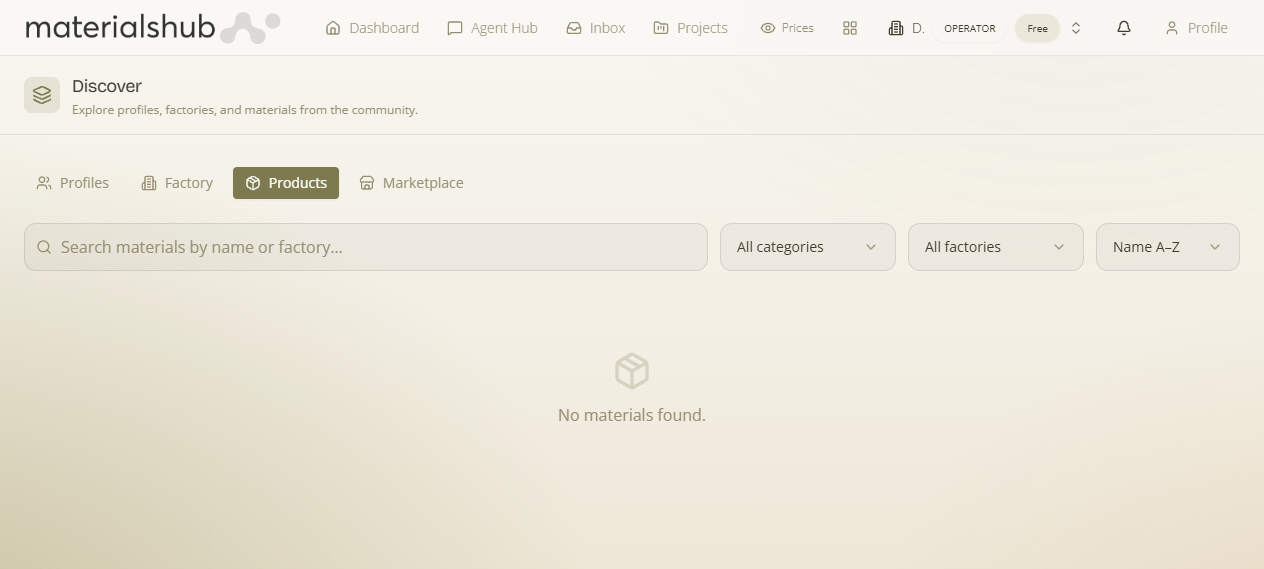The image size is (1264, 569).
Task: Click the factory building icon in navbar
Action: (x=896, y=28)
